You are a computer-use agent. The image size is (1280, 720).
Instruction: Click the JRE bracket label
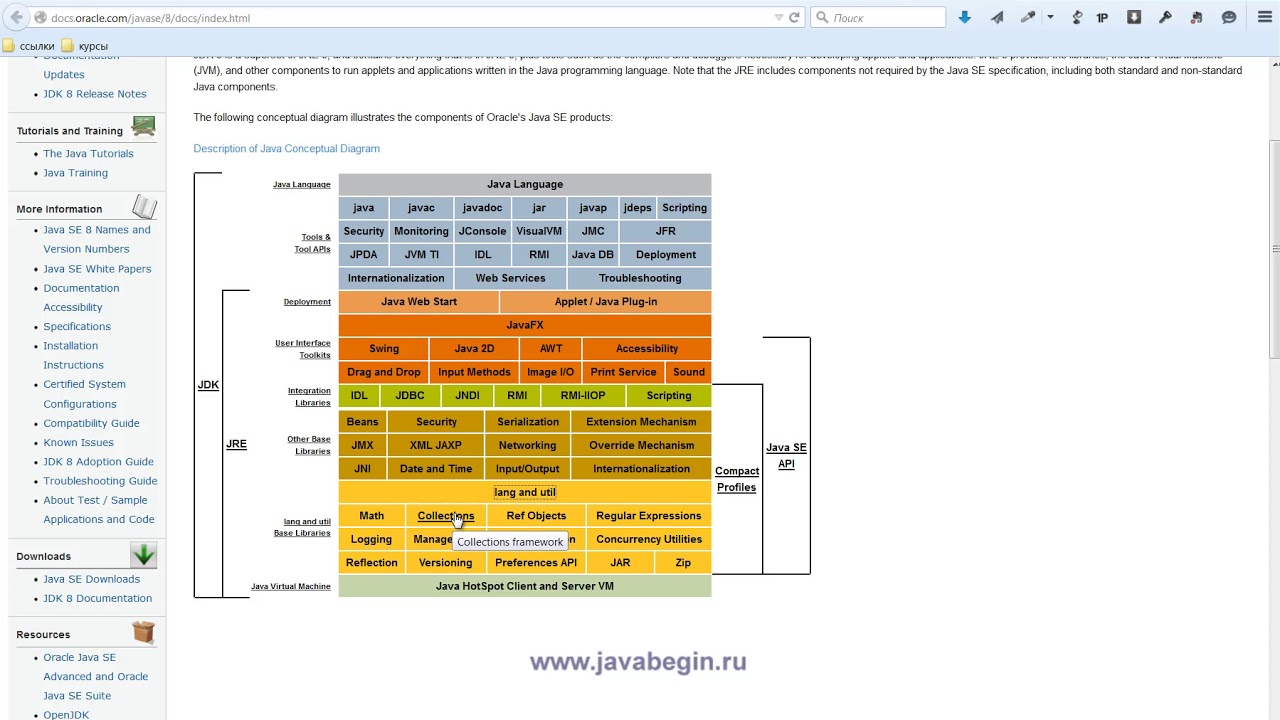(x=236, y=444)
